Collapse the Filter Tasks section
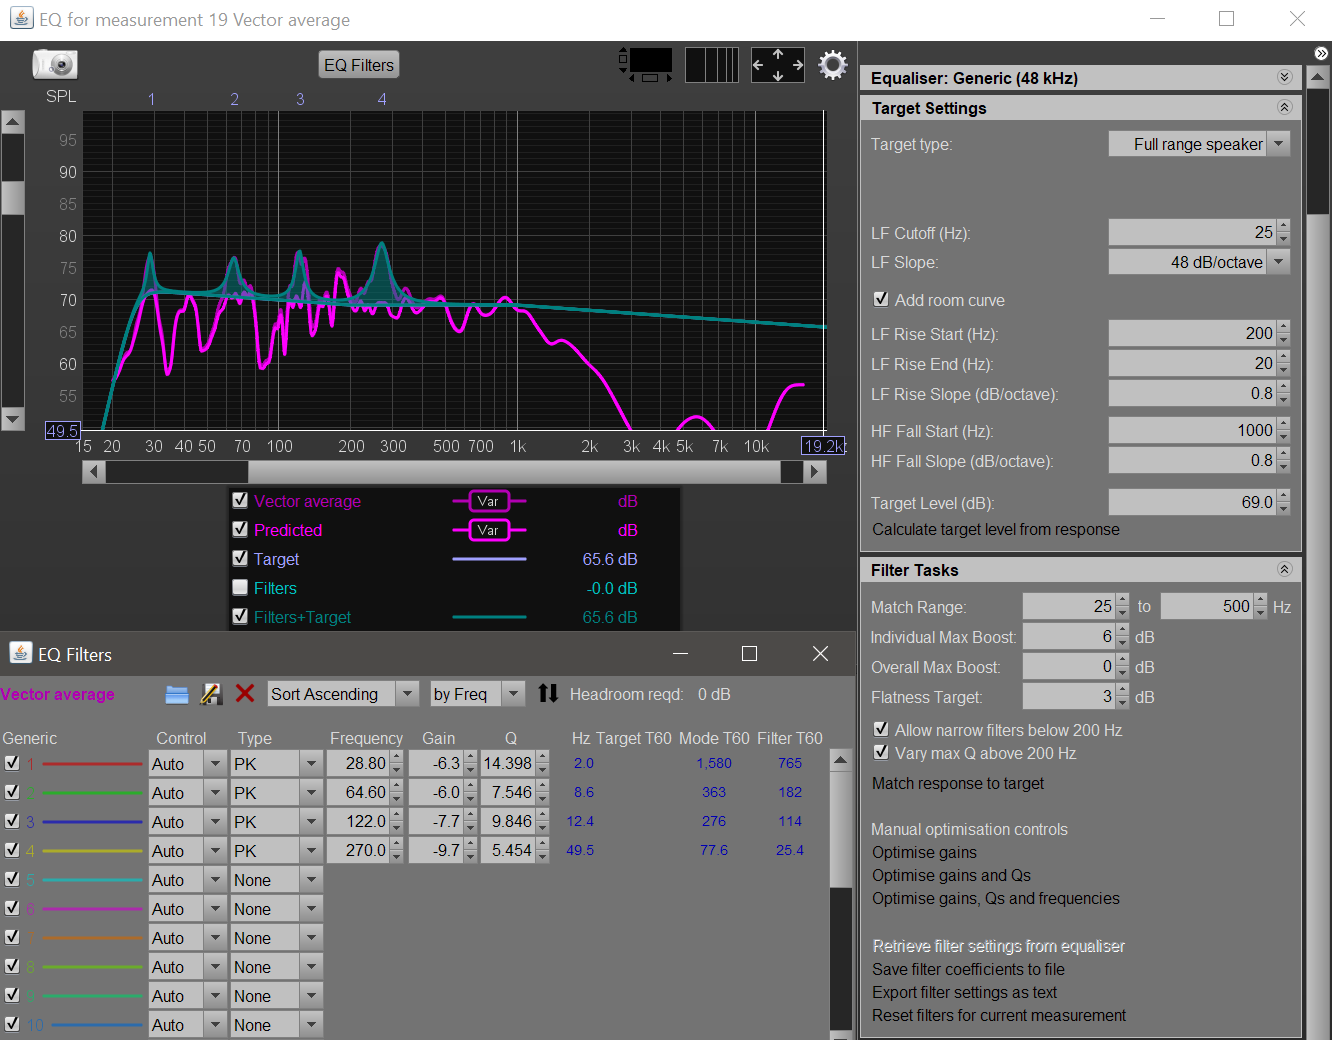This screenshot has width=1332, height=1040. [x=1285, y=569]
